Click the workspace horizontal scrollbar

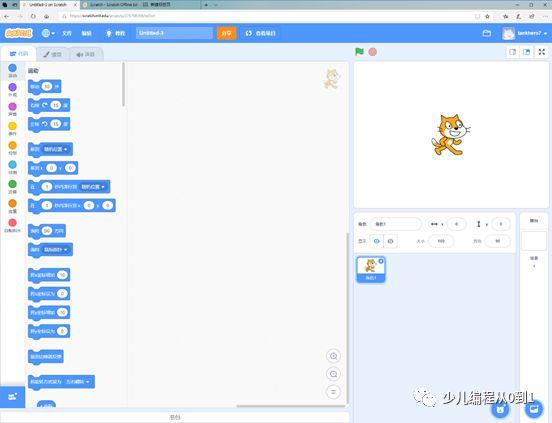(291, 406)
